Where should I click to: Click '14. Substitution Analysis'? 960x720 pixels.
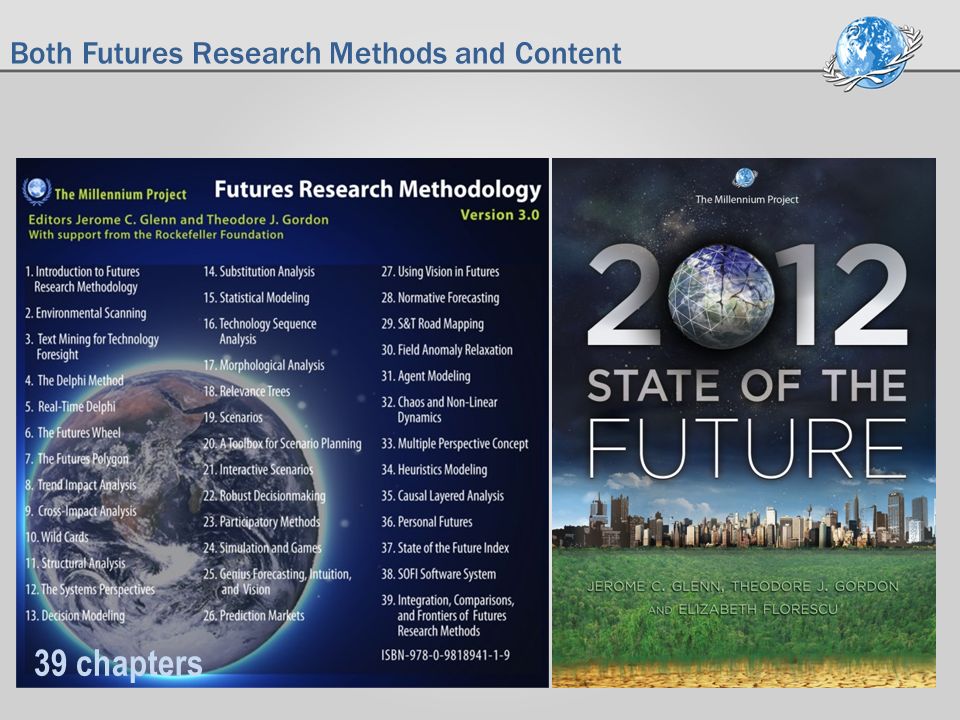[259, 271]
